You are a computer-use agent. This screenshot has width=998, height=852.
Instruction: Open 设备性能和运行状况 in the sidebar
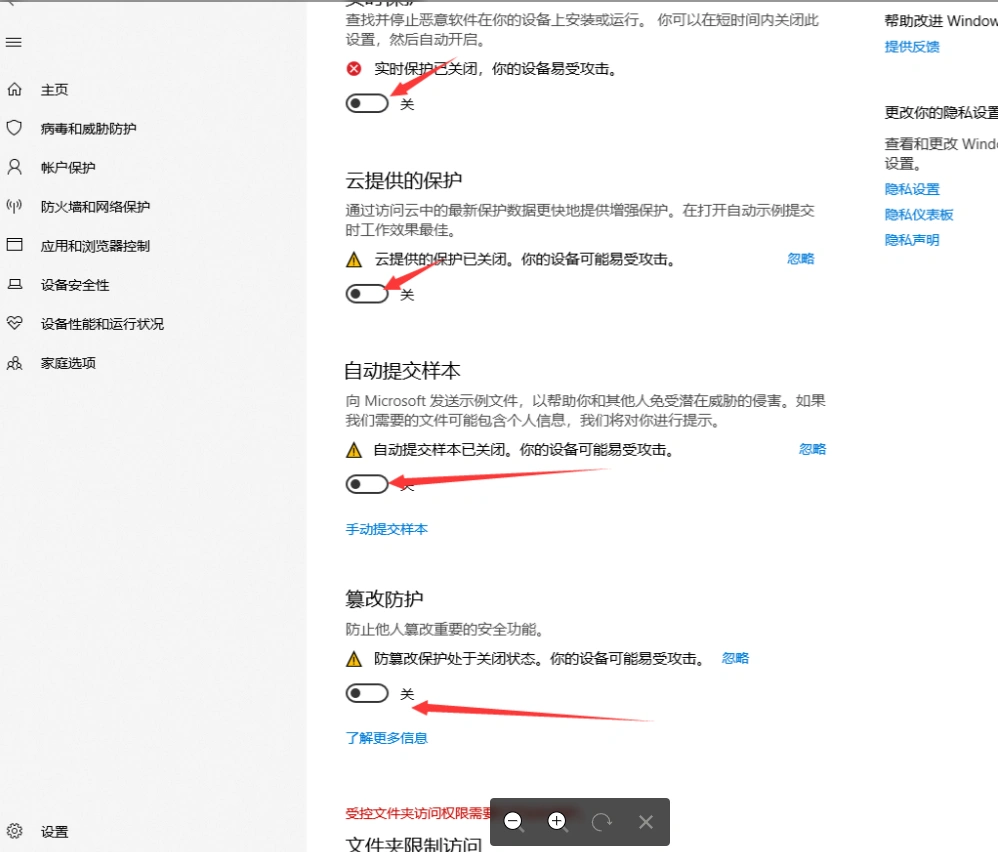pyautogui.click(x=102, y=324)
